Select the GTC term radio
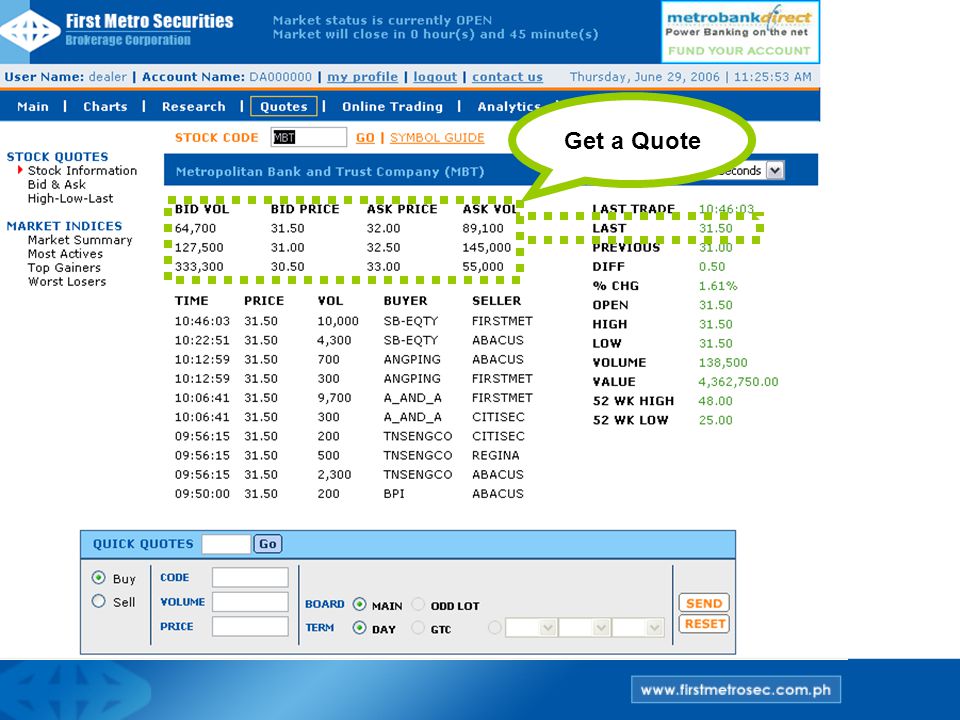Viewport: 960px width, 720px height. click(x=418, y=628)
